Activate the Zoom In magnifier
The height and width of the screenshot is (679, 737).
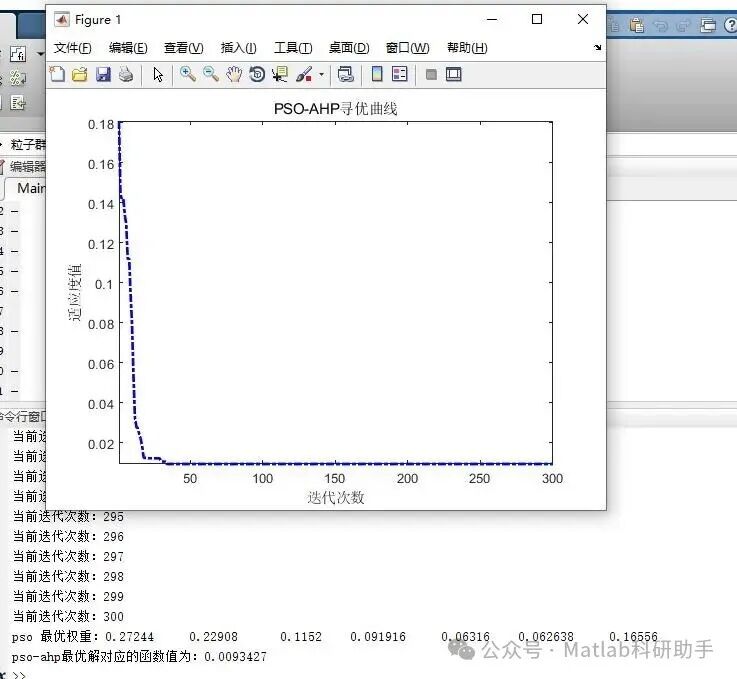[x=188, y=74]
